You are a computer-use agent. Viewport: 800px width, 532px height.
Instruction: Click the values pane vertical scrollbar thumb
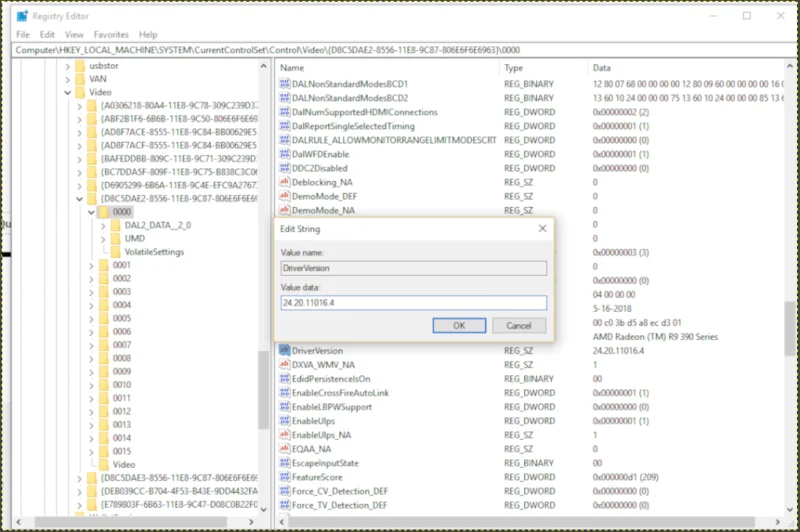pyautogui.click(x=790, y=328)
